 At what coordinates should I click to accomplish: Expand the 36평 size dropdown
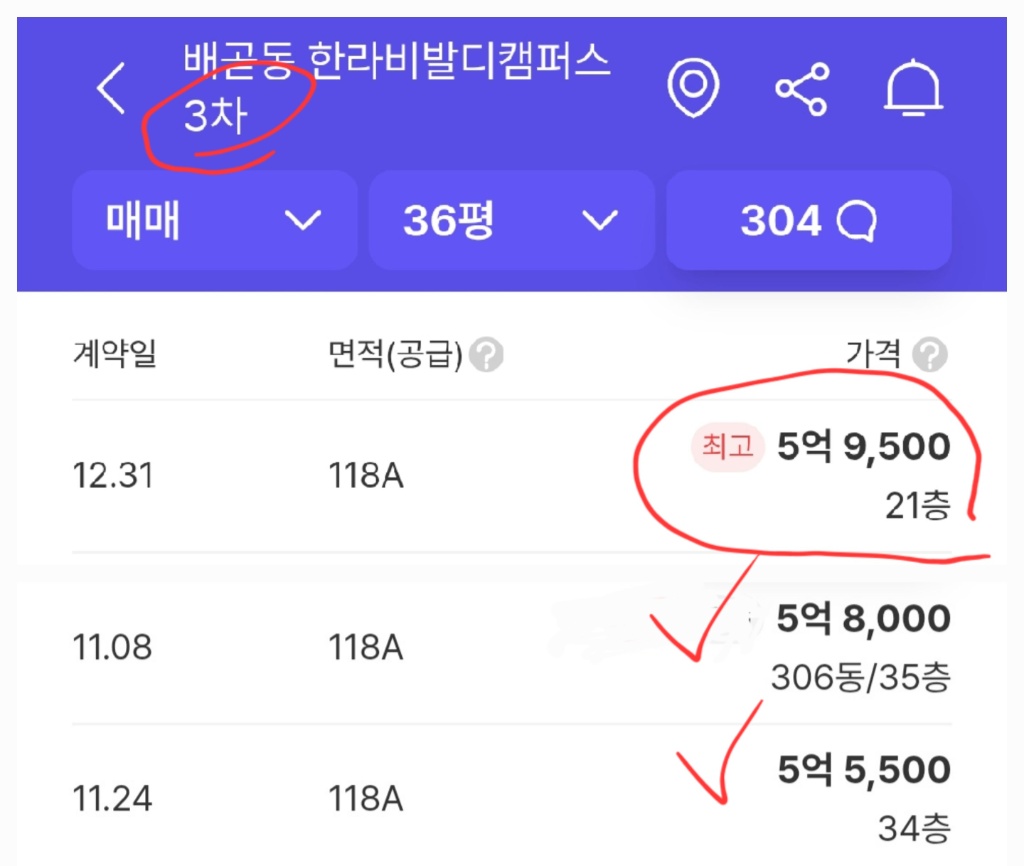(x=511, y=220)
